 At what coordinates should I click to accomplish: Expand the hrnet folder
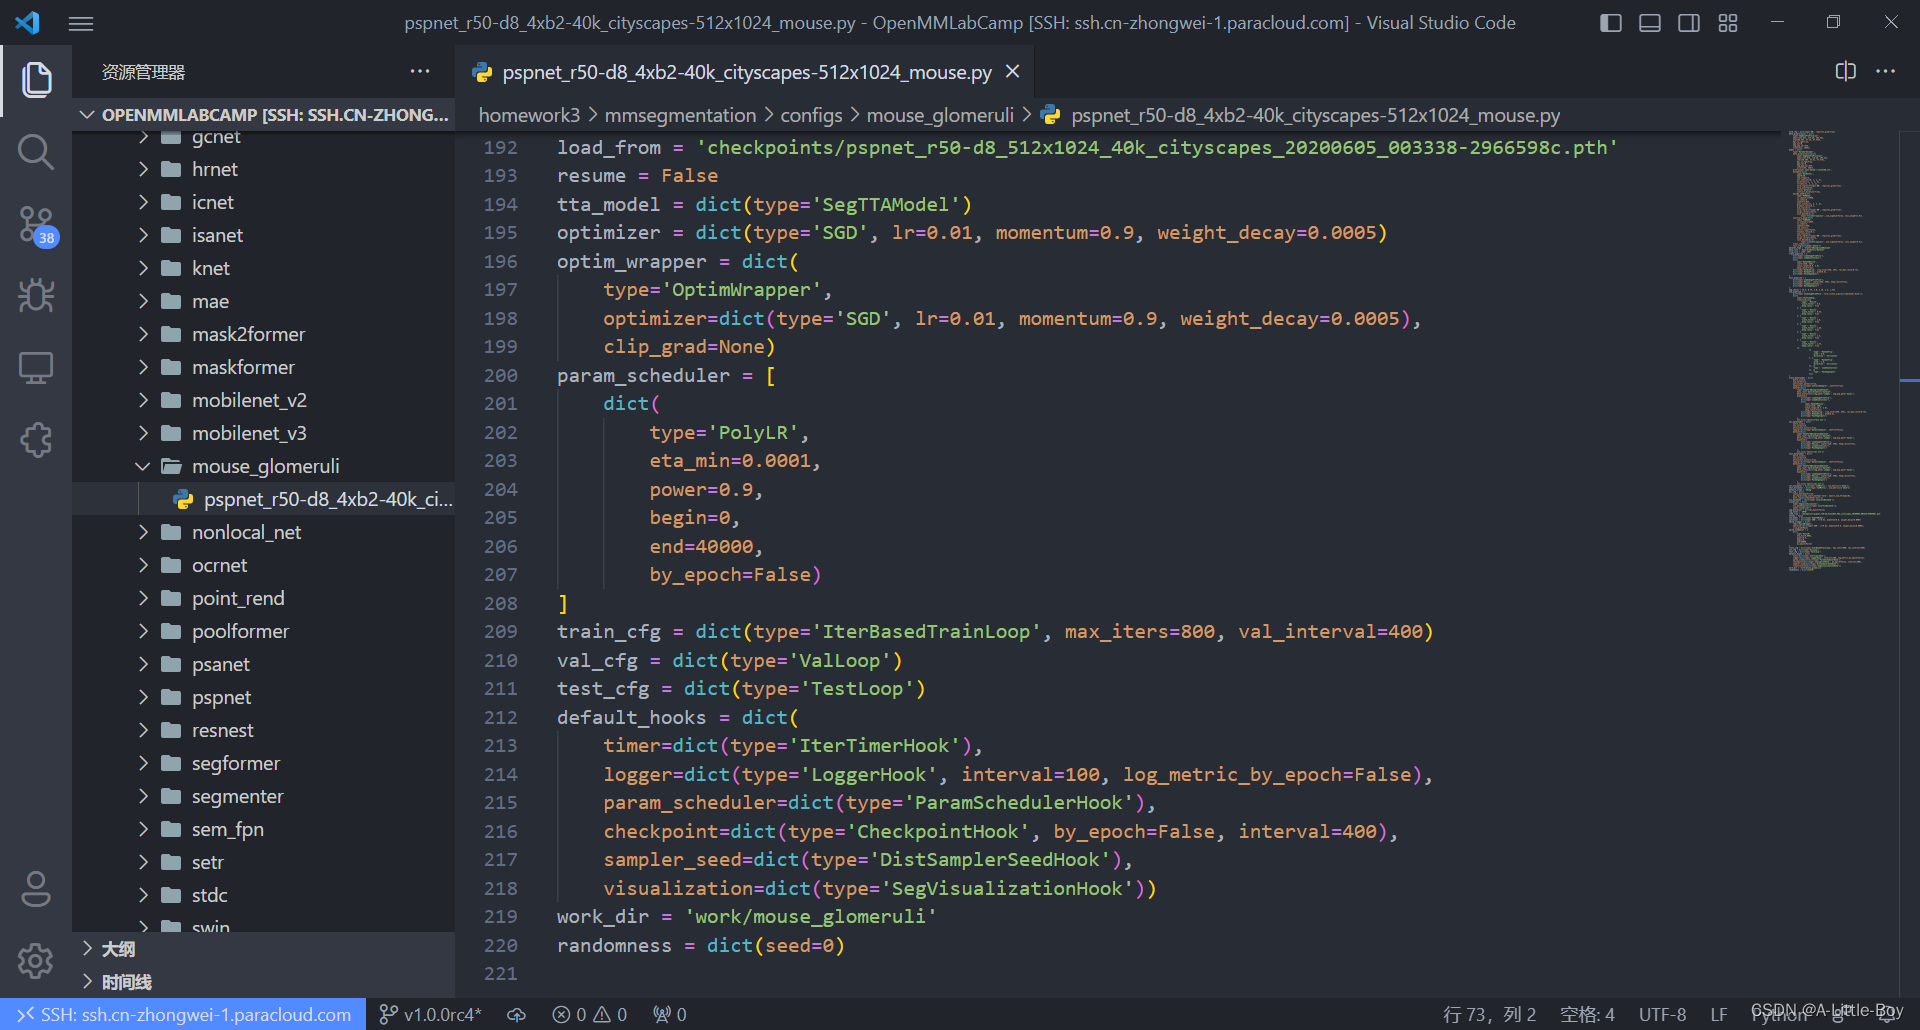tap(264, 169)
